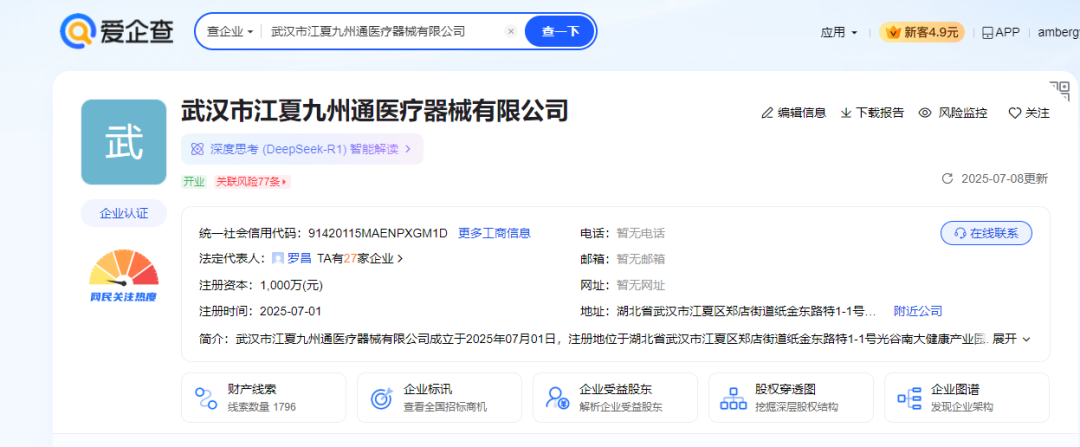The image size is (1080, 447).
Task: Click the 开业 status tag
Action: (x=194, y=182)
